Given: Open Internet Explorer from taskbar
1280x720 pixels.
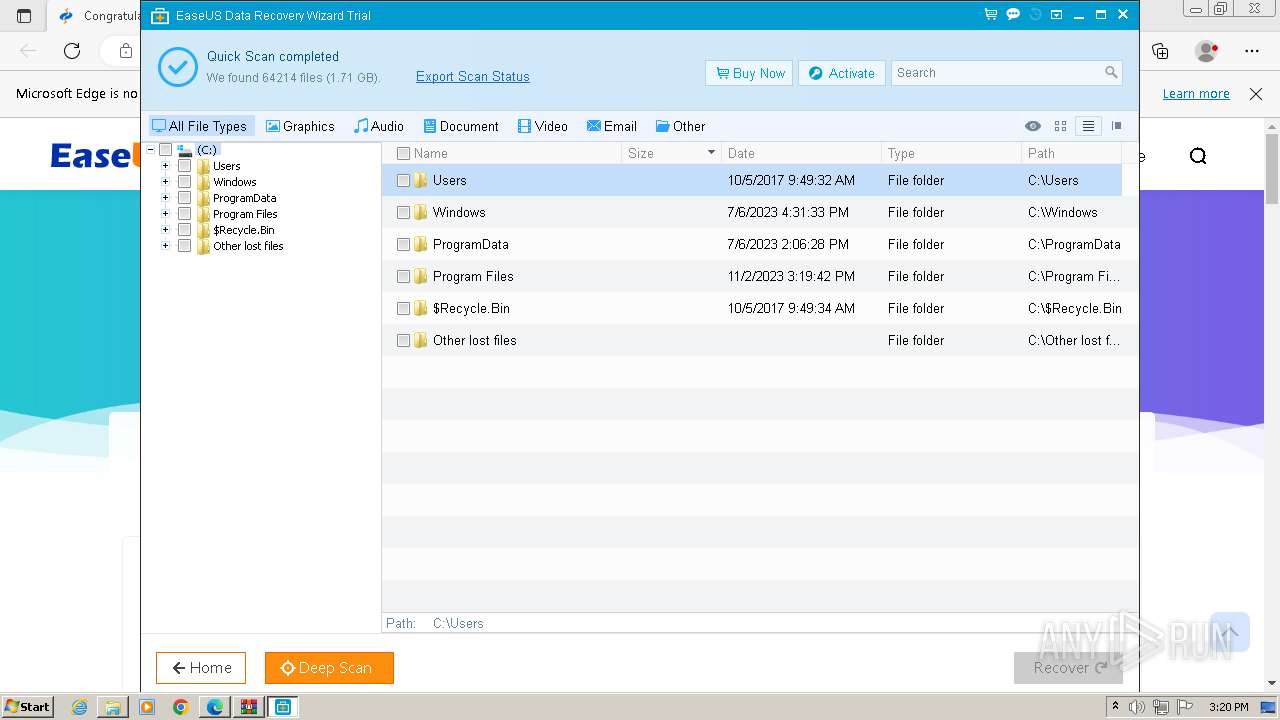Looking at the screenshot, I should pos(79,707).
